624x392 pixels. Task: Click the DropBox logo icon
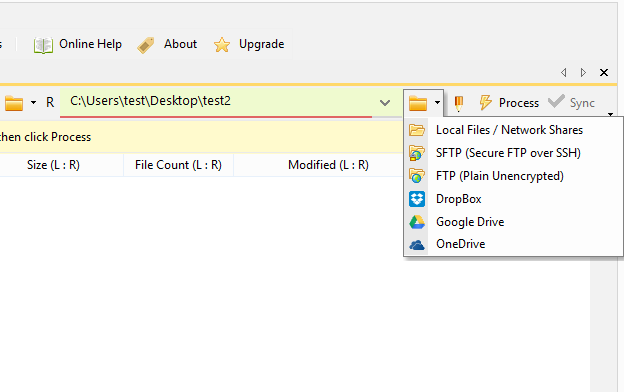point(417,199)
